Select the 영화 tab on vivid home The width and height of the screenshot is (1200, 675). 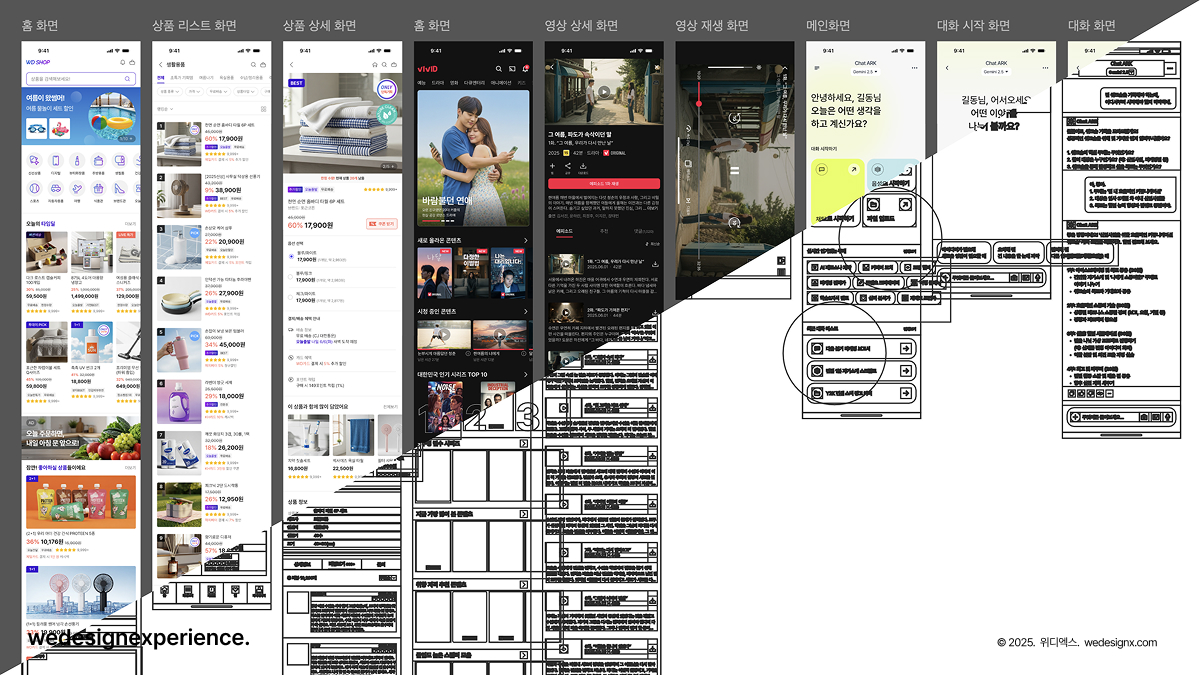tap(454, 83)
